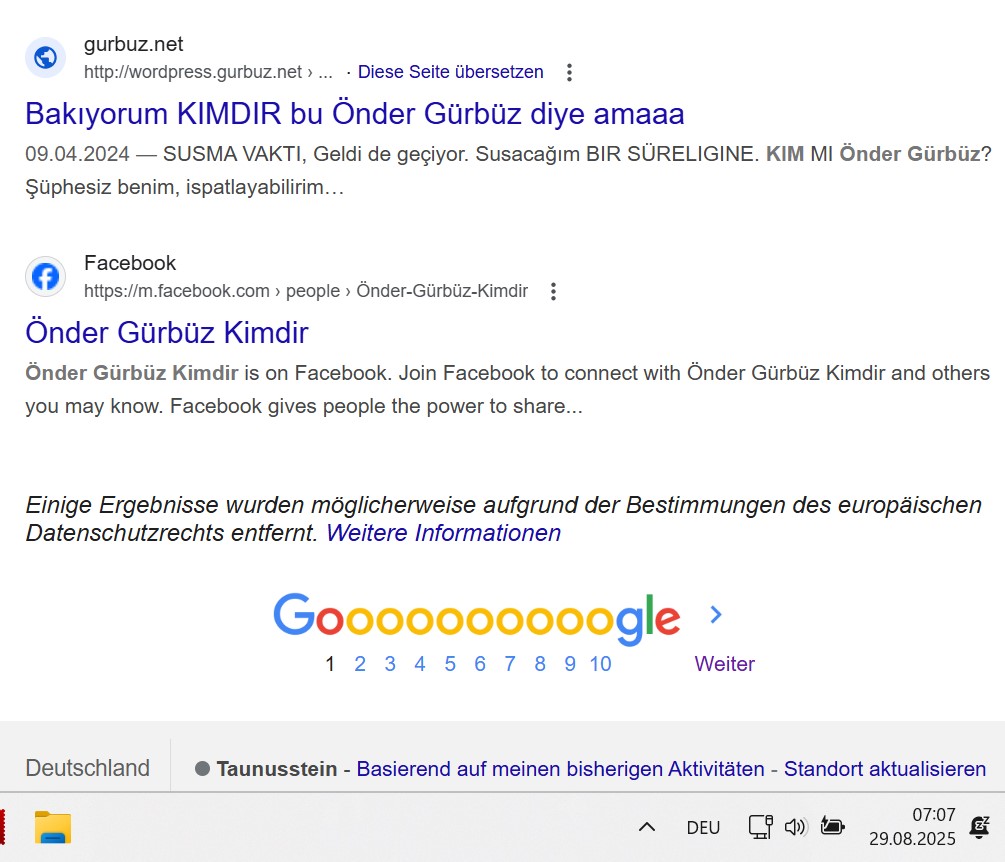Image resolution: width=1005 pixels, height=862 pixels.
Task: Open three-dot menu for Facebook result
Action: 553,292
